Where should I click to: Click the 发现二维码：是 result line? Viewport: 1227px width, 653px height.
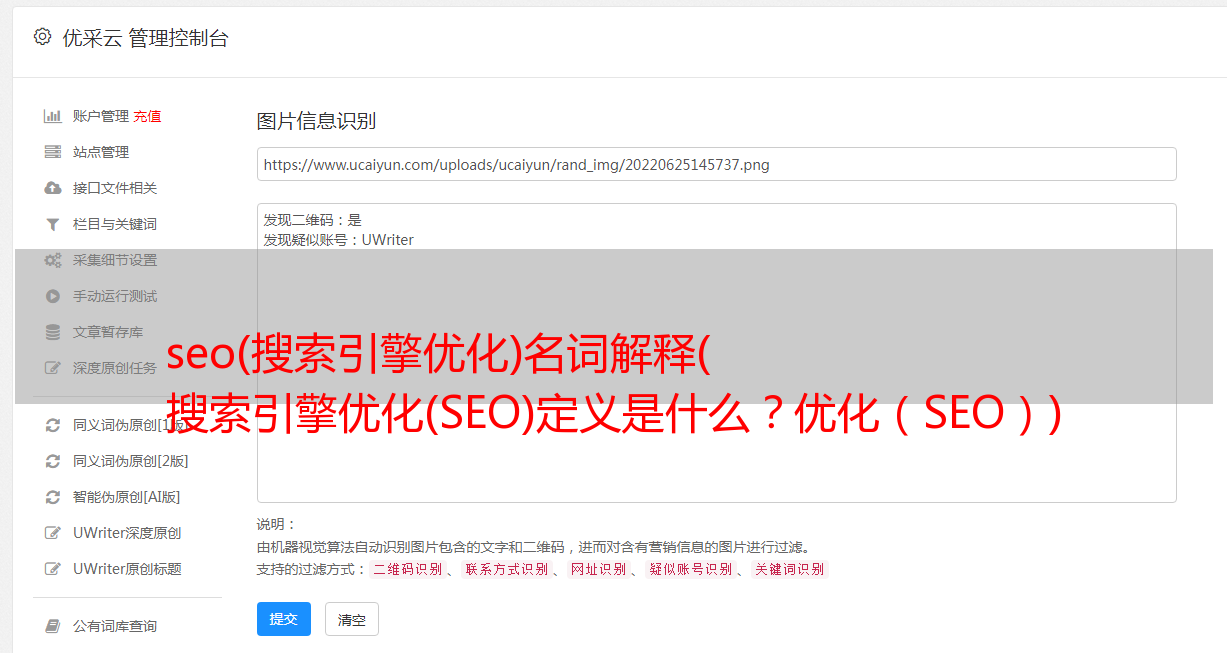[313, 220]
